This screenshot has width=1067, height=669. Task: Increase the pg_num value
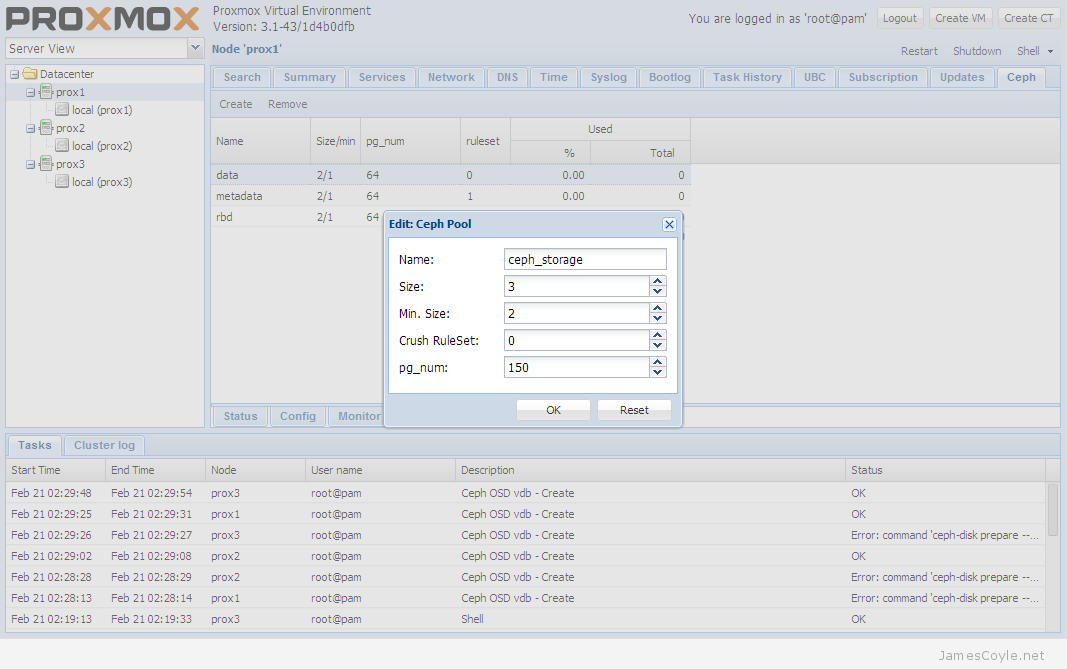[657, 362]
